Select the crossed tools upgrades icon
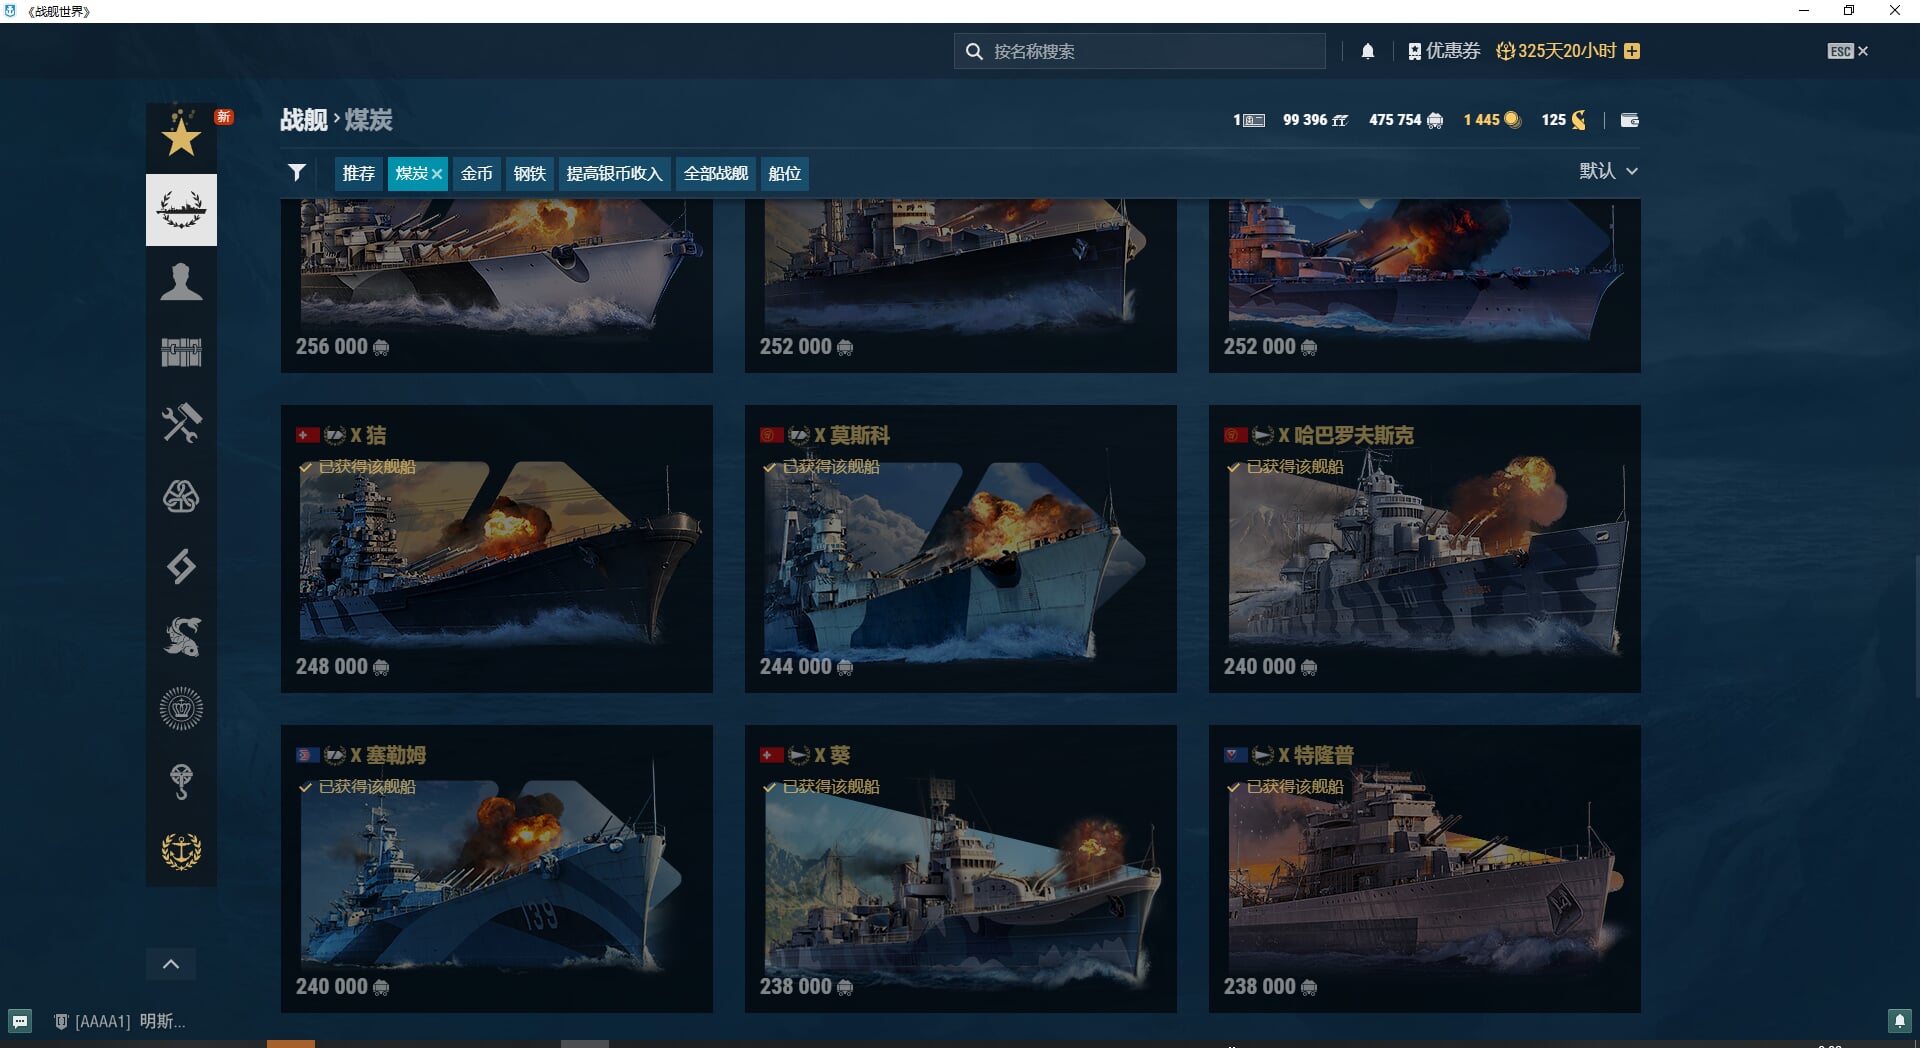 pos(181,423)
